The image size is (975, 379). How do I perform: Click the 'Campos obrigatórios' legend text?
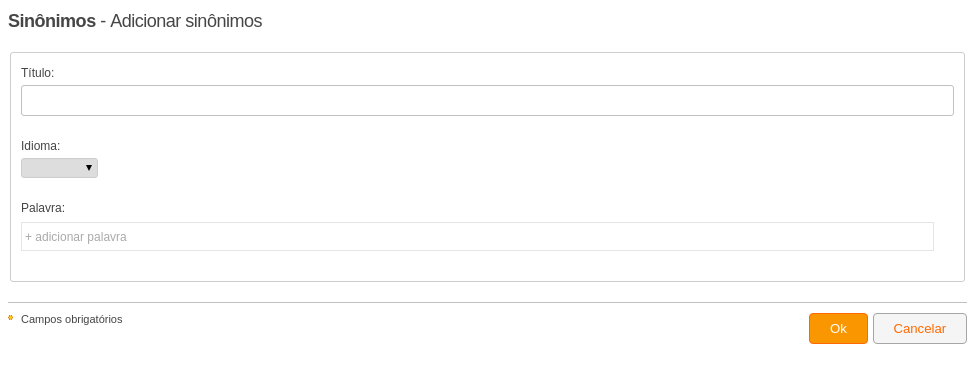pos(72,319)
